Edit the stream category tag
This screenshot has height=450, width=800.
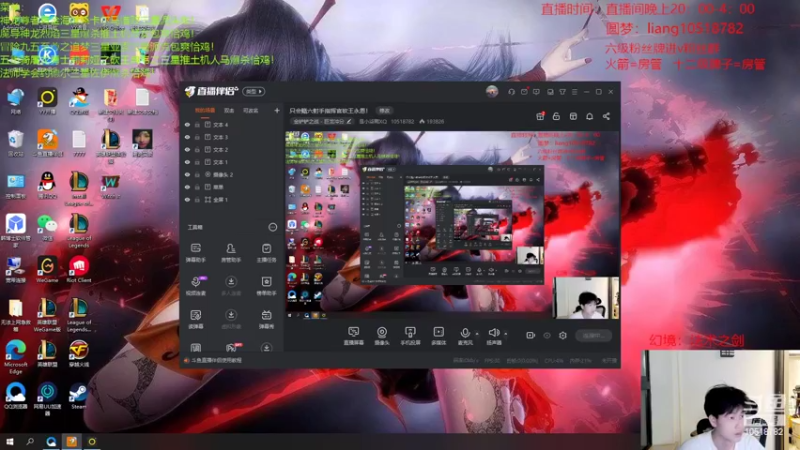(x=322, y=121)
